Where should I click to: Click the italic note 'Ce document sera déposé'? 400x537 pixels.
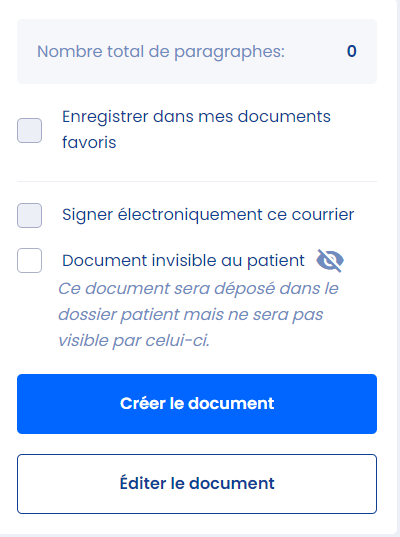click(x=167, y=289)
